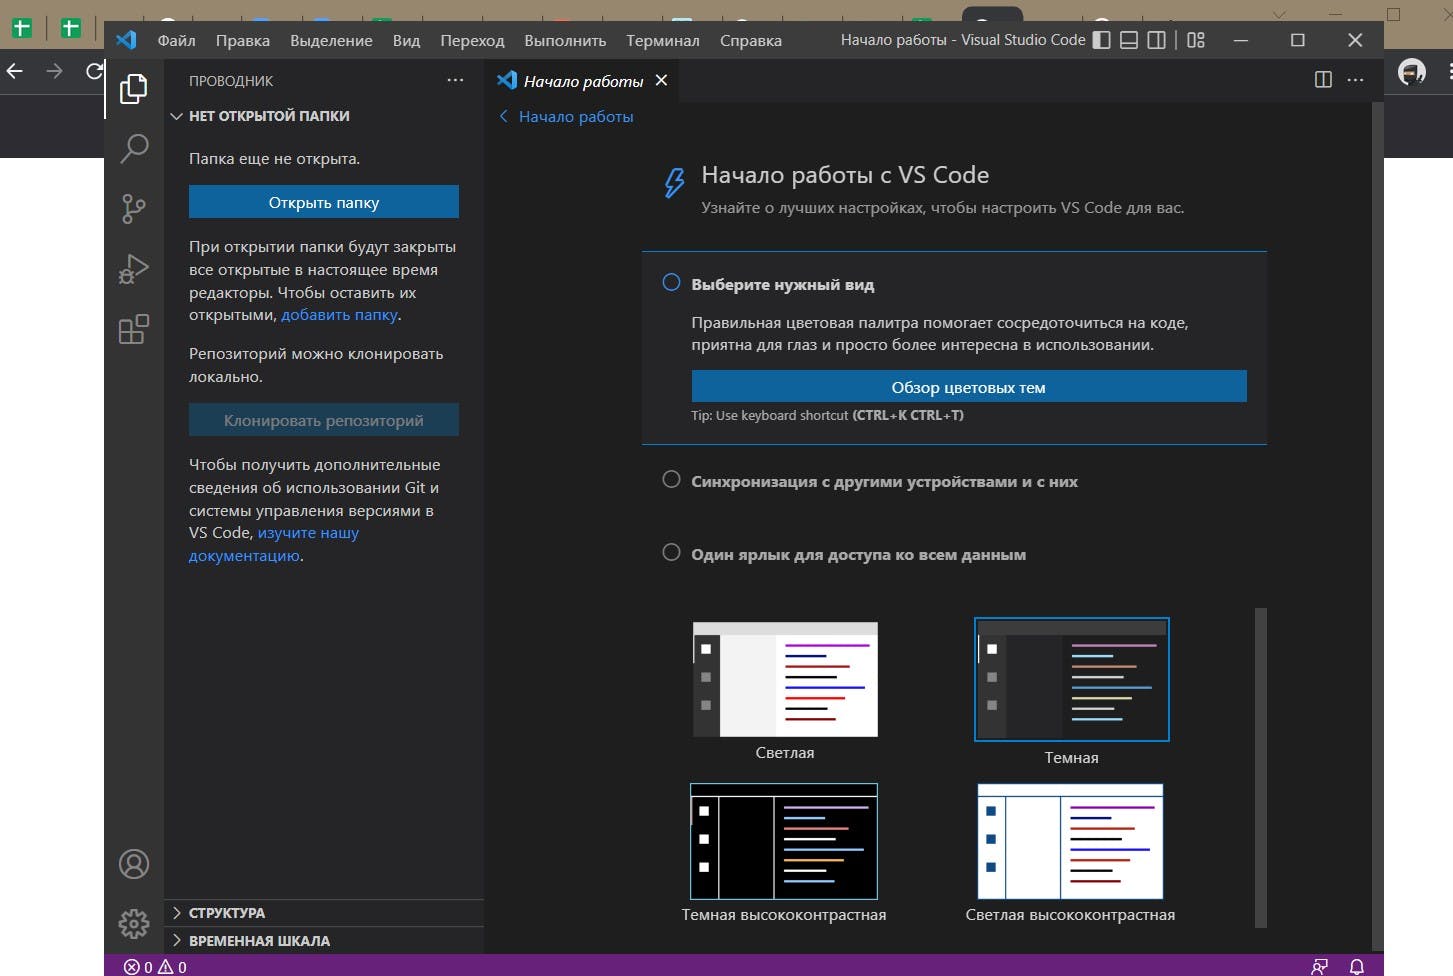Click the first green plus browser tab icon
Image resolution: width=1453 pixels, height=976 pixels.
click(22, 28)
